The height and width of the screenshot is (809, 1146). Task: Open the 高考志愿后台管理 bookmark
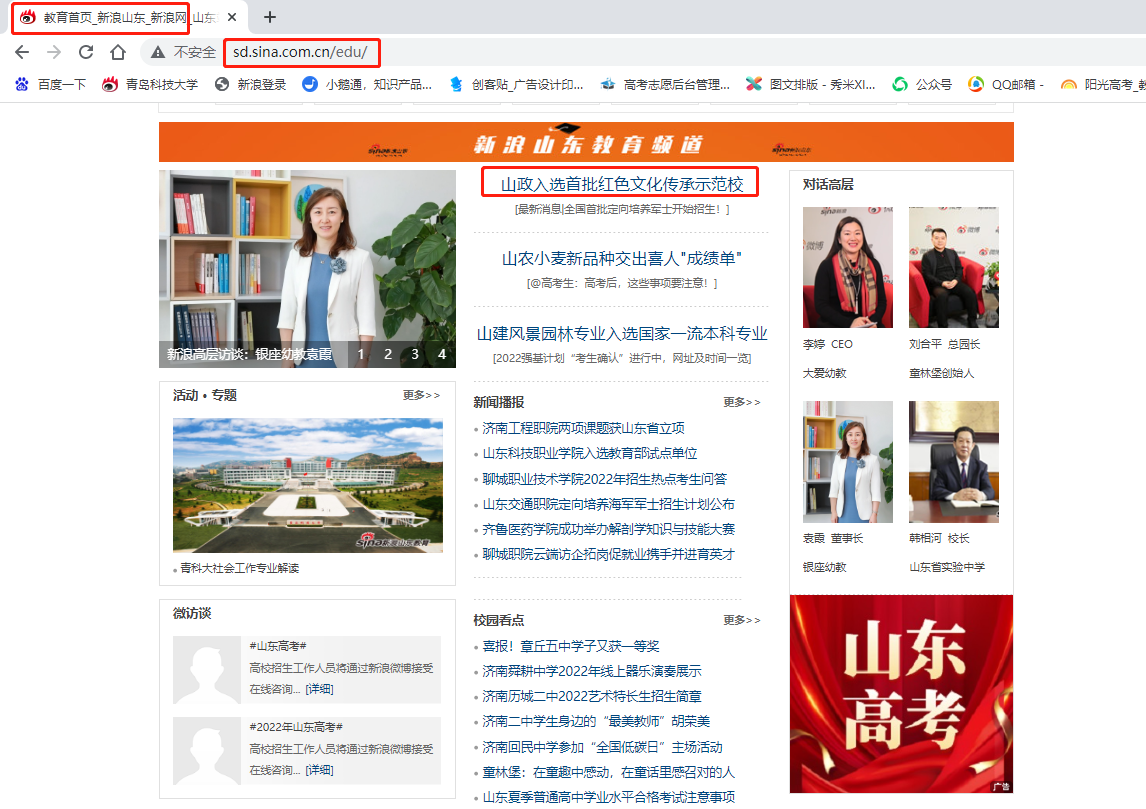[x=665, y=84]
